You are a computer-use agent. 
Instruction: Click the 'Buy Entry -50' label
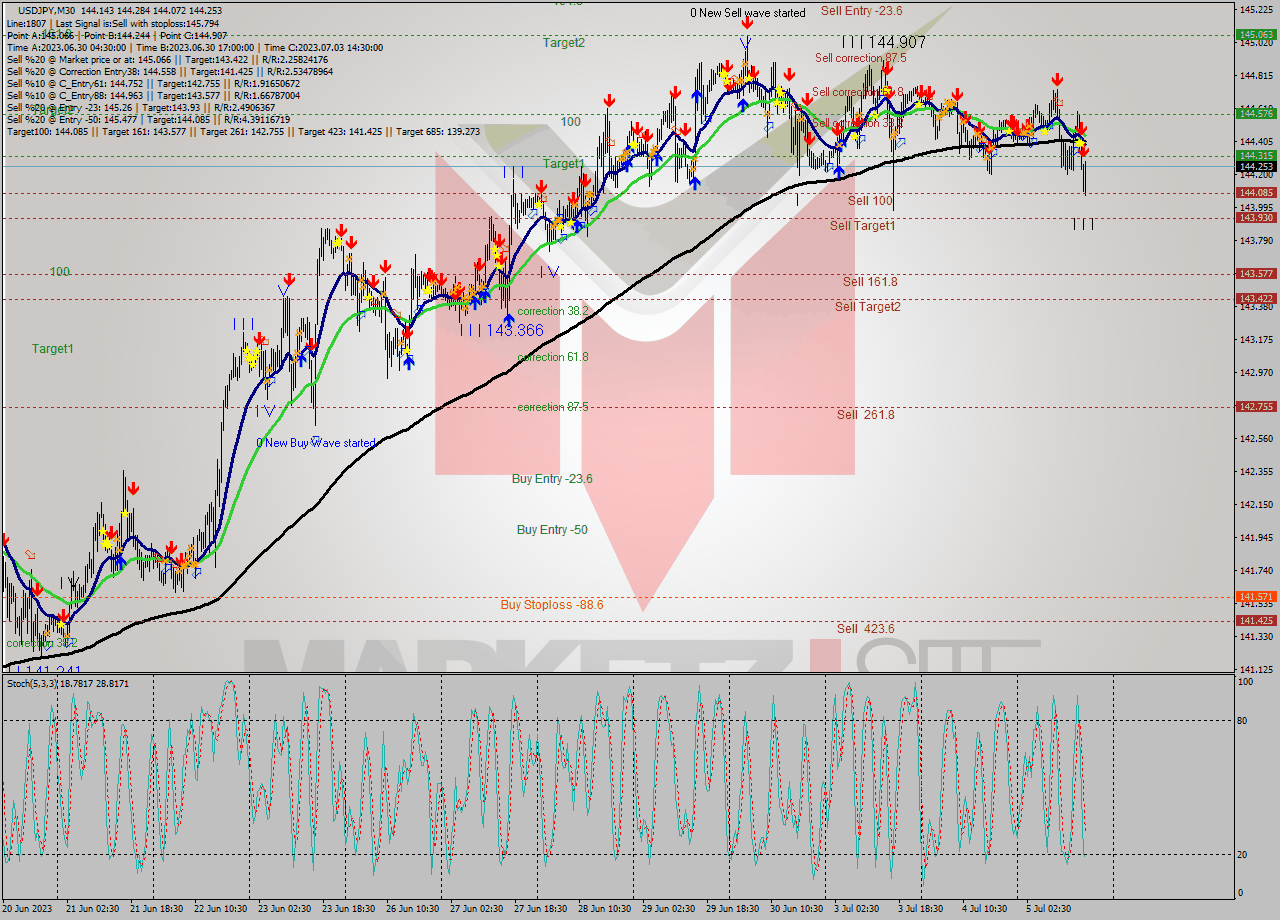[552, 530]
